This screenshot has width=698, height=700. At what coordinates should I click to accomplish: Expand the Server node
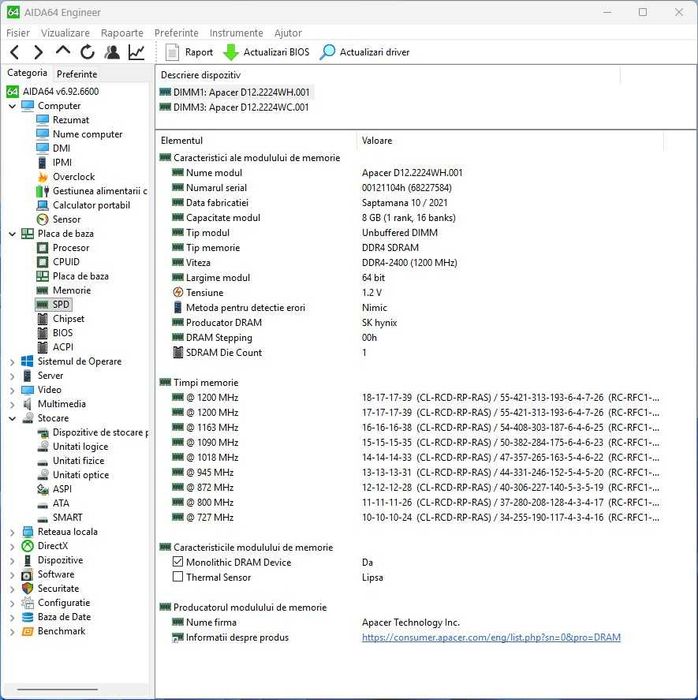12,376
